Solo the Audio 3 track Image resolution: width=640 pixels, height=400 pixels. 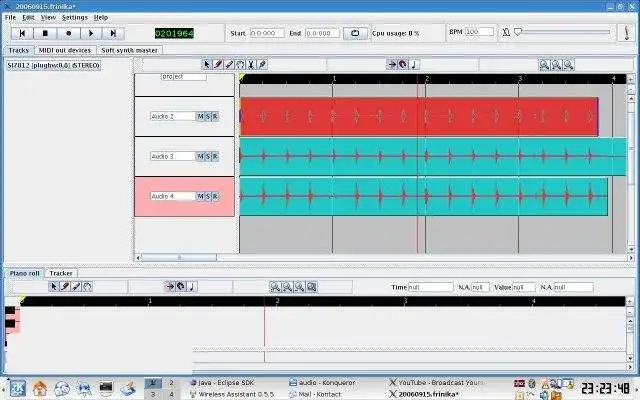pyautogui.click(x=208, y=156)
